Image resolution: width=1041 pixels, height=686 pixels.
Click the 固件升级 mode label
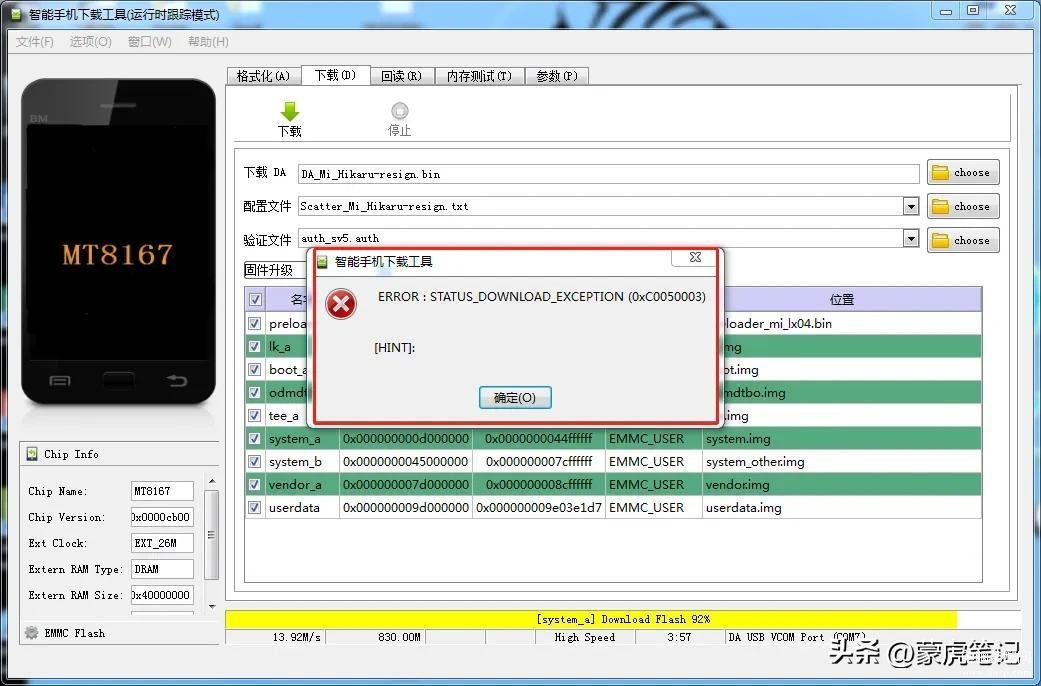click(x=268, y=270)
